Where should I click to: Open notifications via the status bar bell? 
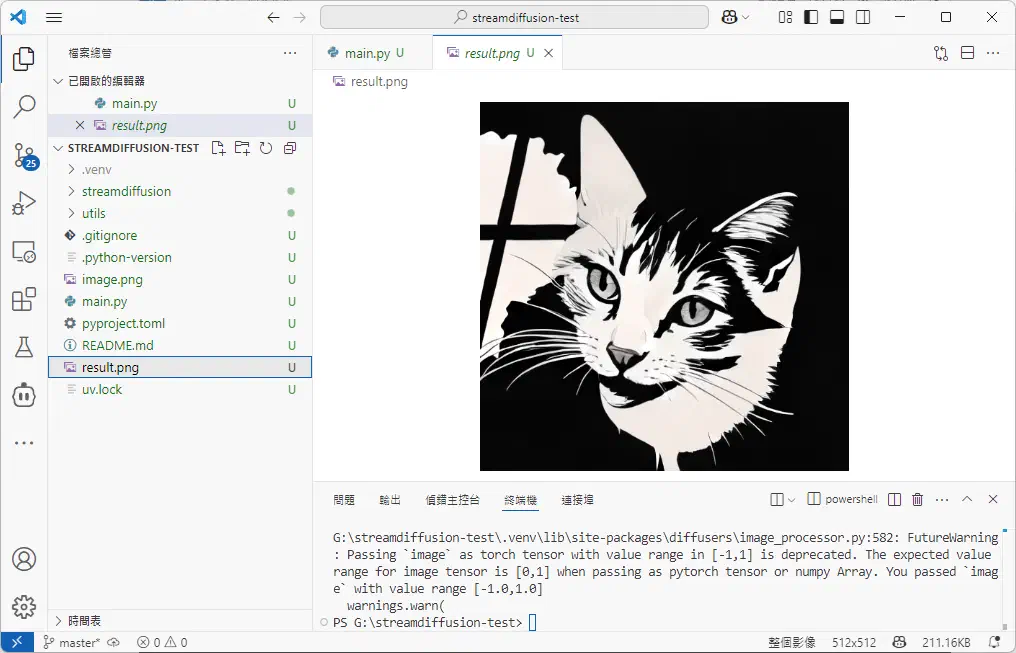point(995,642)
